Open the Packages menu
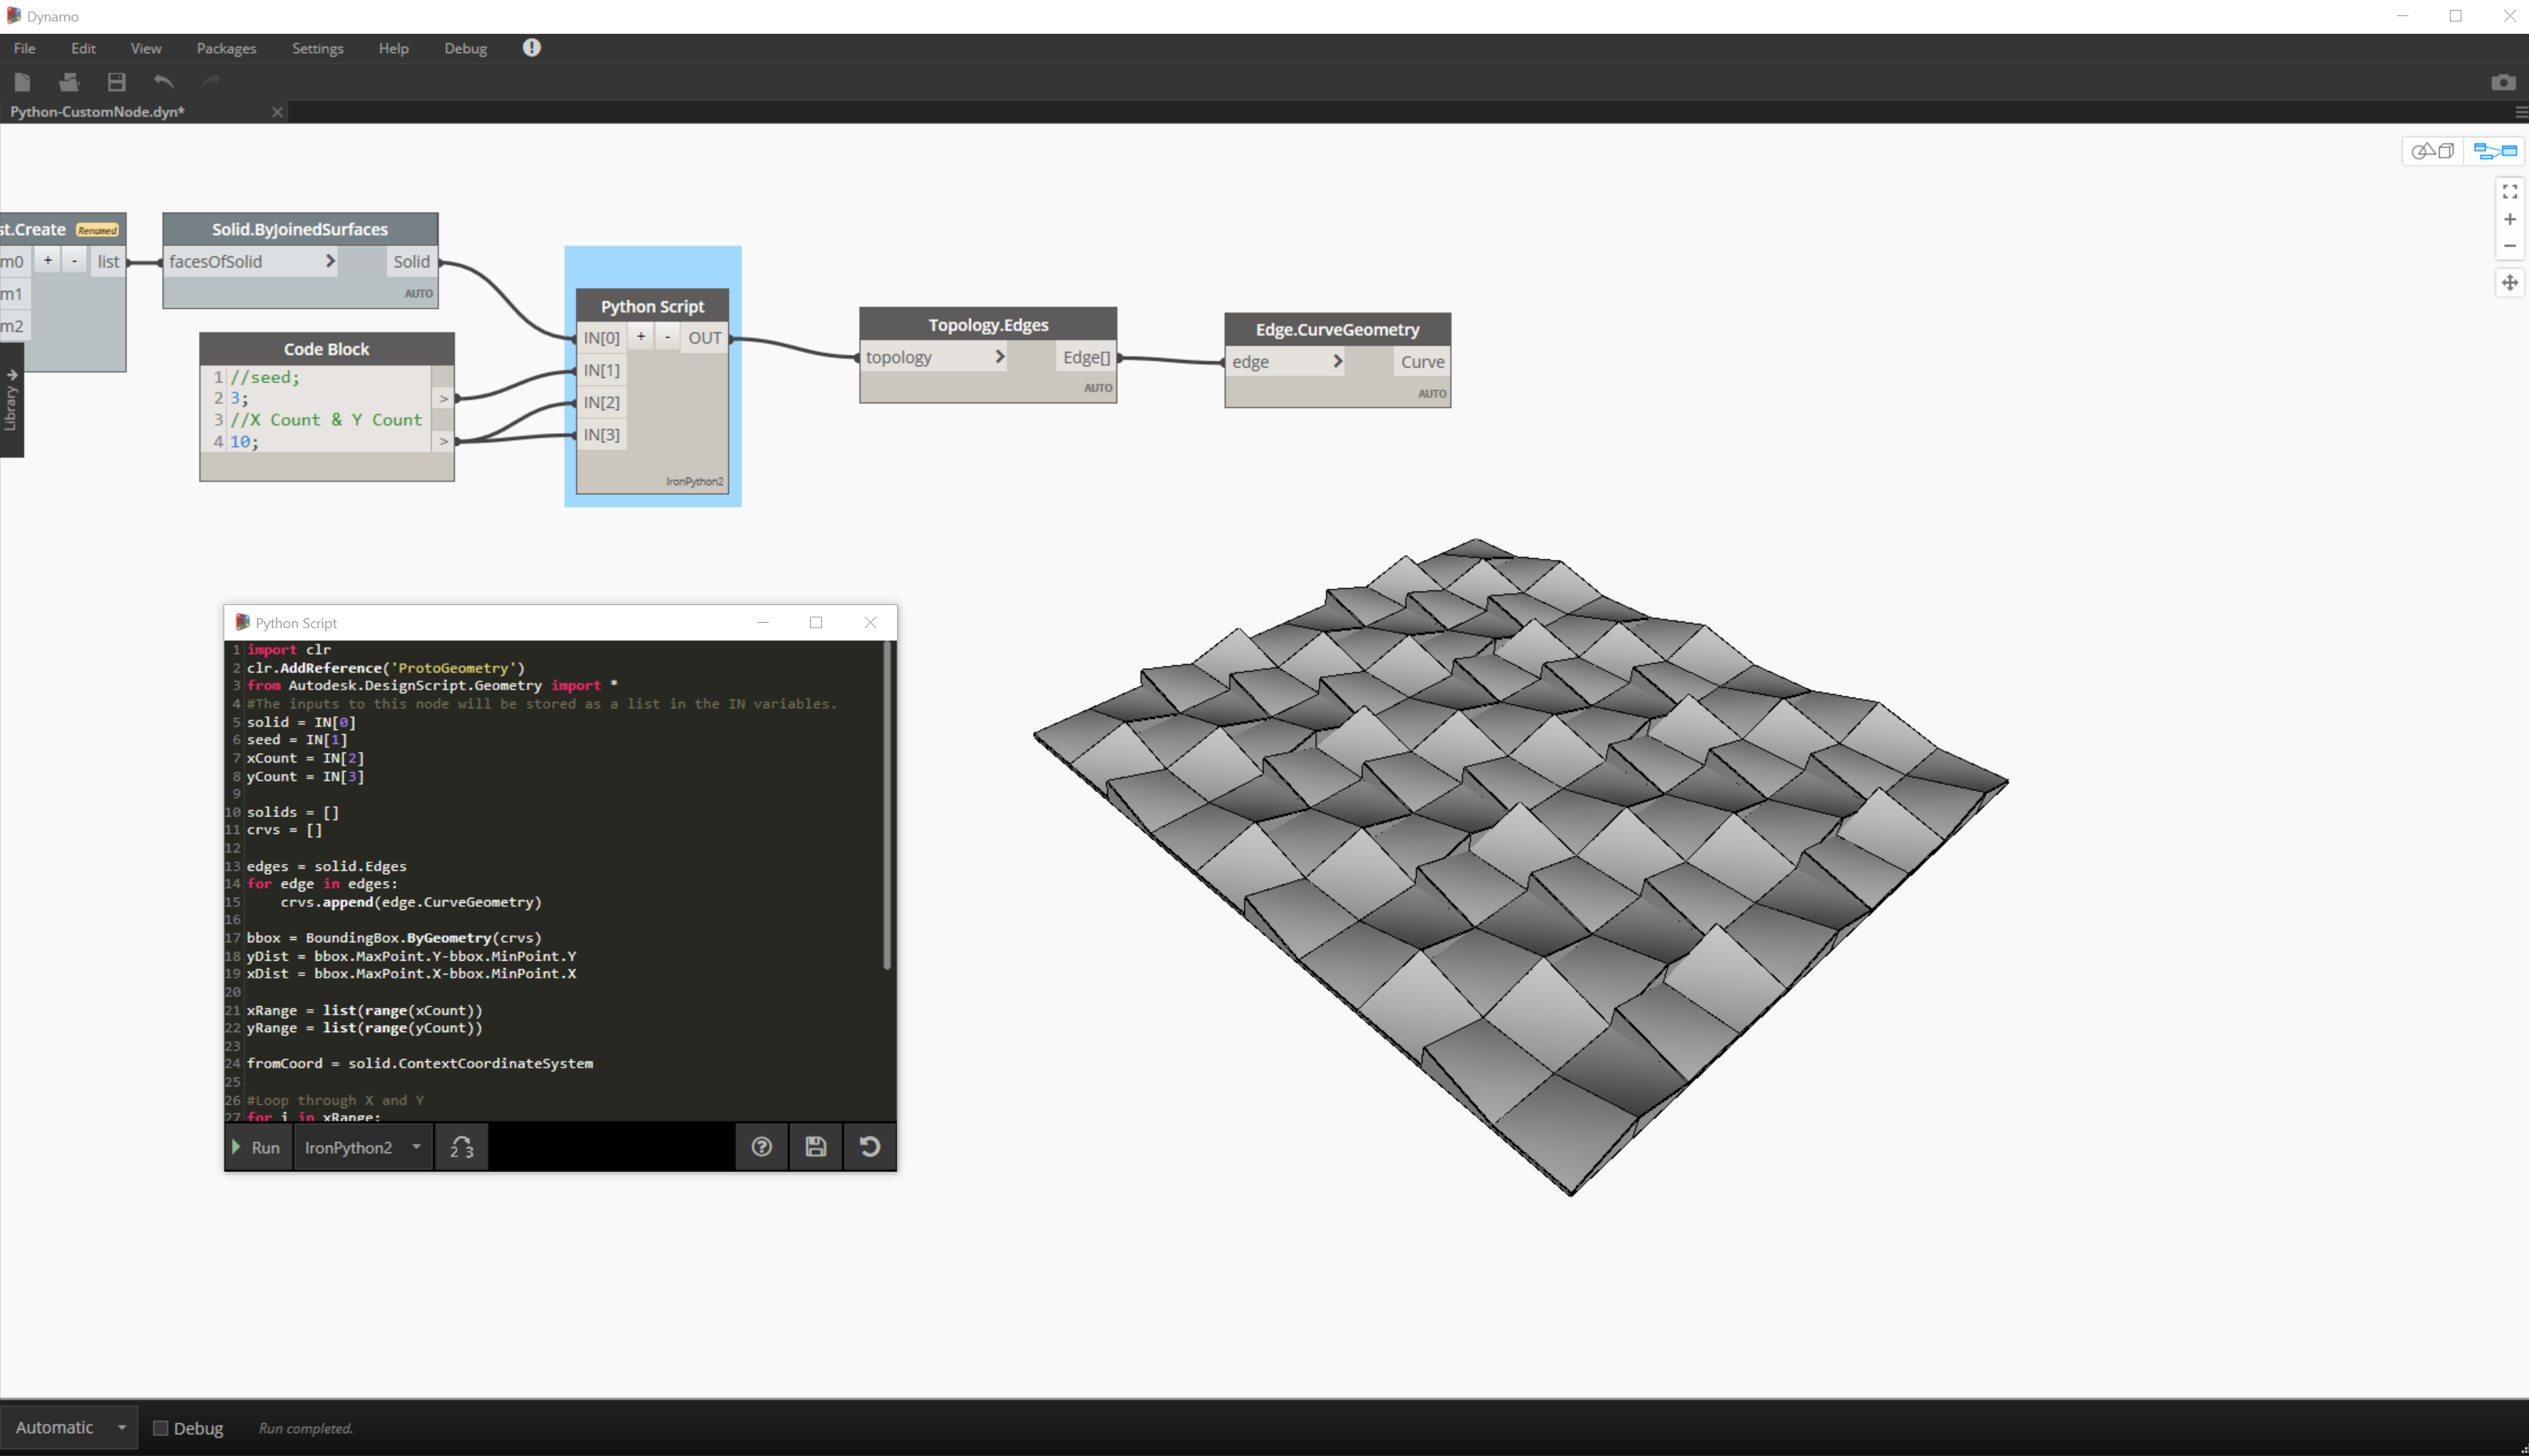Viewport: 2529px width, 1456px height. (226, 48)
